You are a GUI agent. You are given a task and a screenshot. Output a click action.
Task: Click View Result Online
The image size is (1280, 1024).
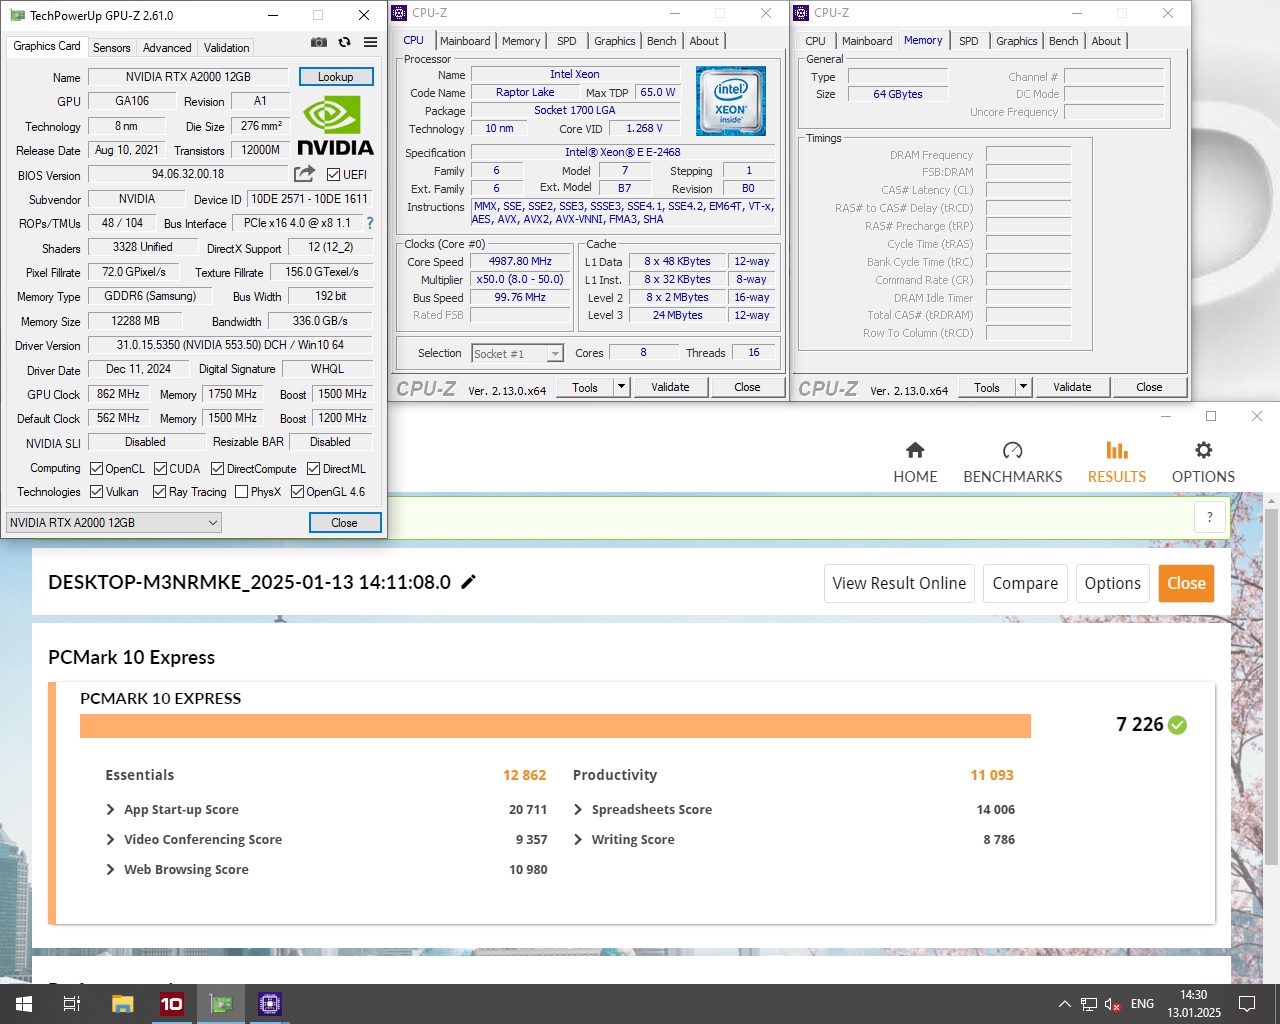tap(899, 583)
